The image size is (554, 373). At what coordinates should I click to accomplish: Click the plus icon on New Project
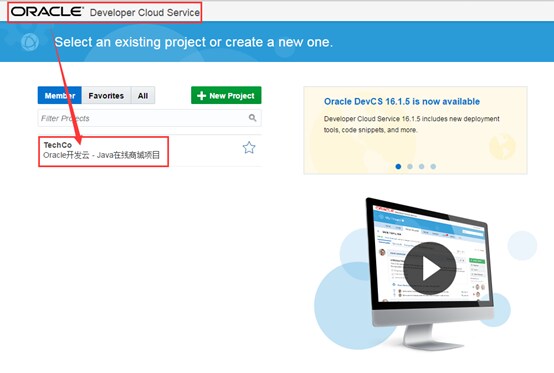tap(201, 96)
